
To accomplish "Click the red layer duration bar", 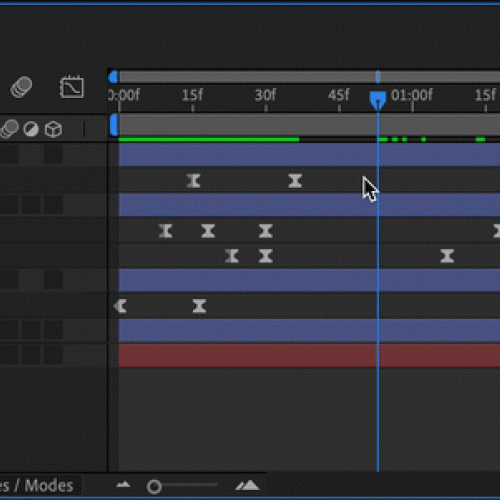I will (309, 355).
